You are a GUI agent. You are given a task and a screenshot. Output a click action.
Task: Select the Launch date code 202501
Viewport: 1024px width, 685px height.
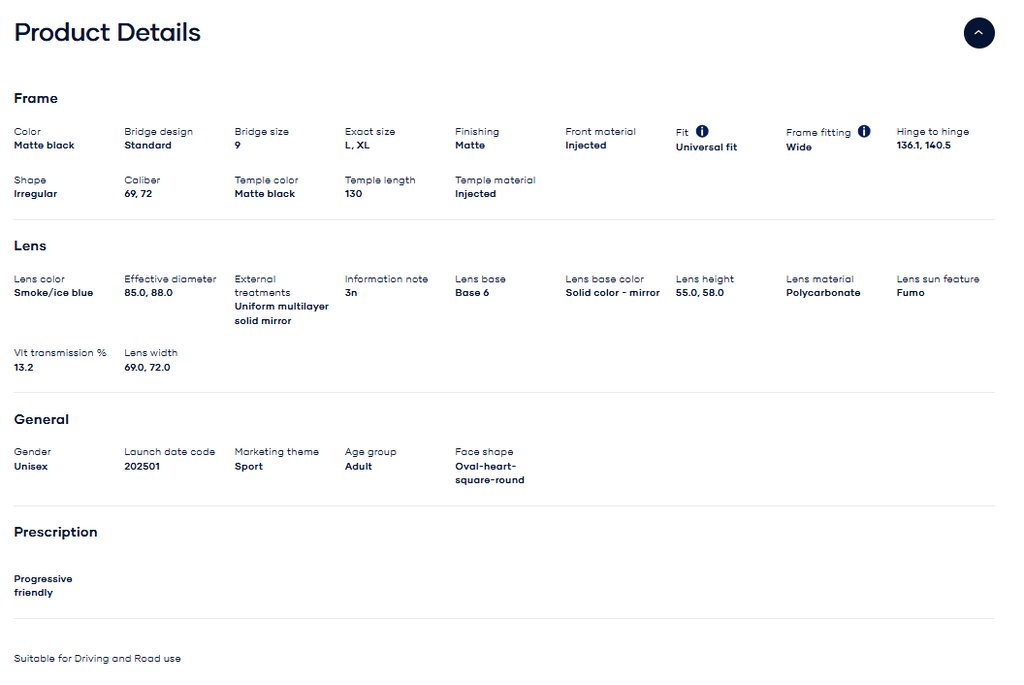coord(142,467)
